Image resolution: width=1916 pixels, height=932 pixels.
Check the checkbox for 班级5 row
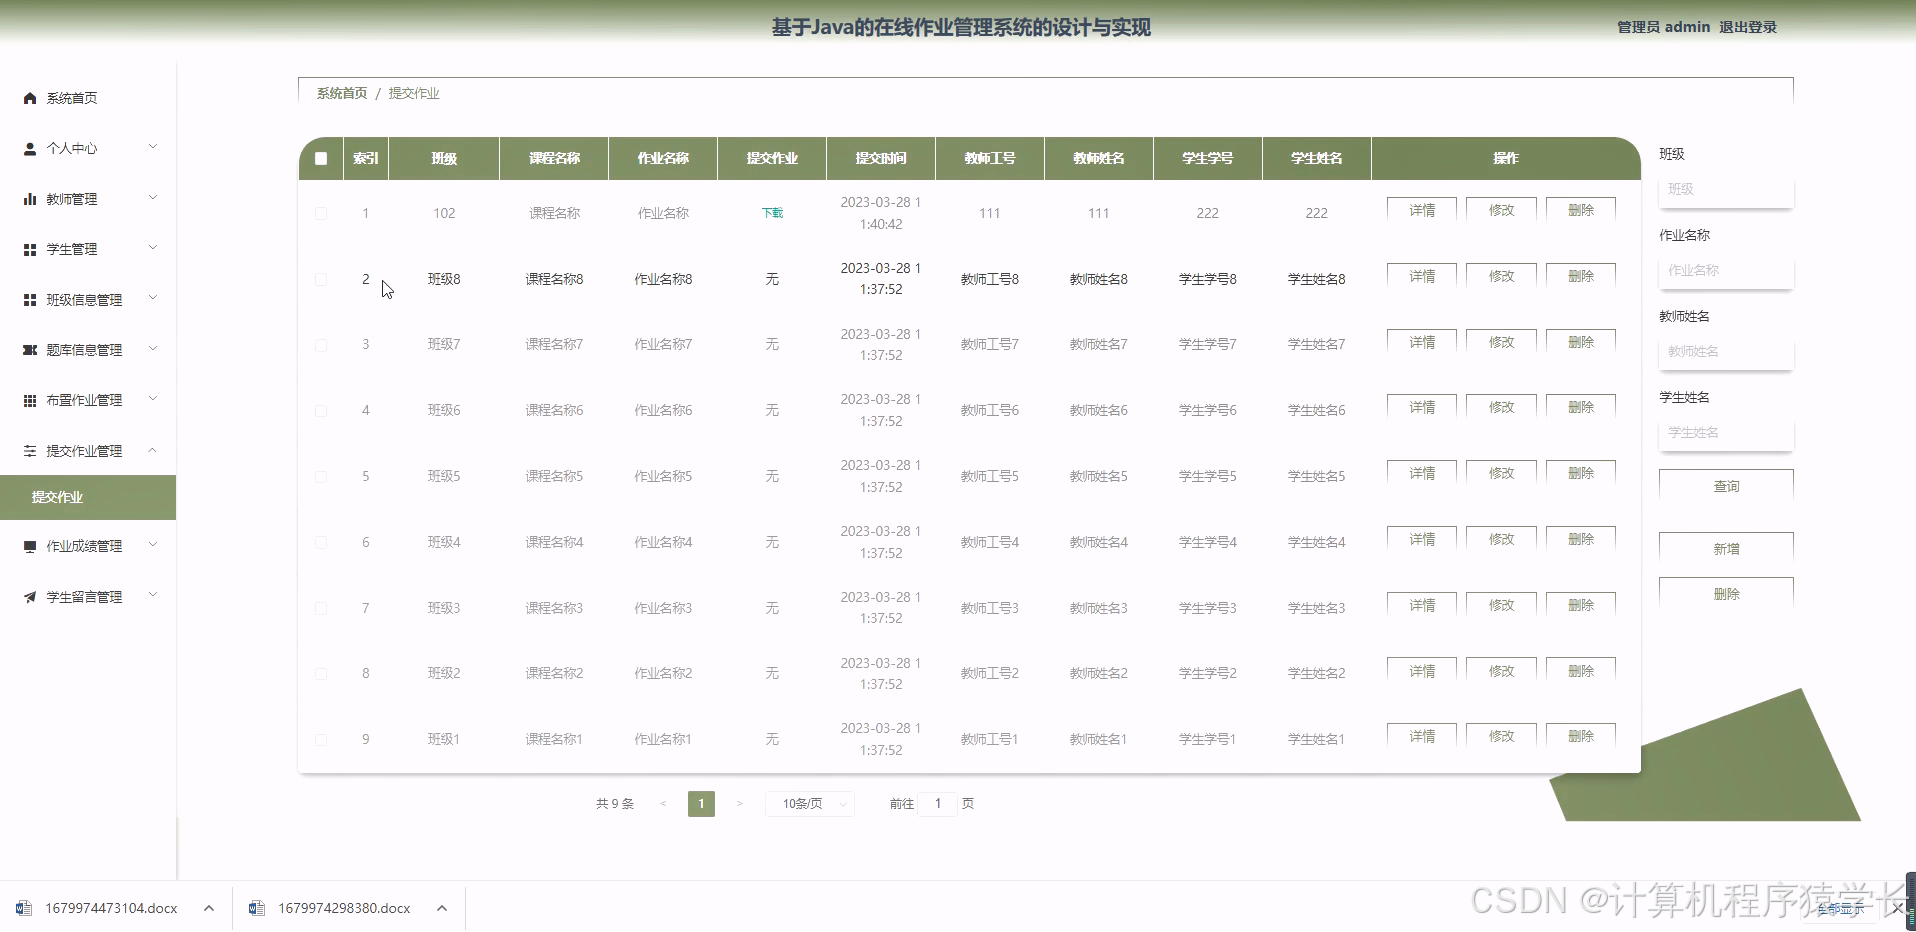321,477
